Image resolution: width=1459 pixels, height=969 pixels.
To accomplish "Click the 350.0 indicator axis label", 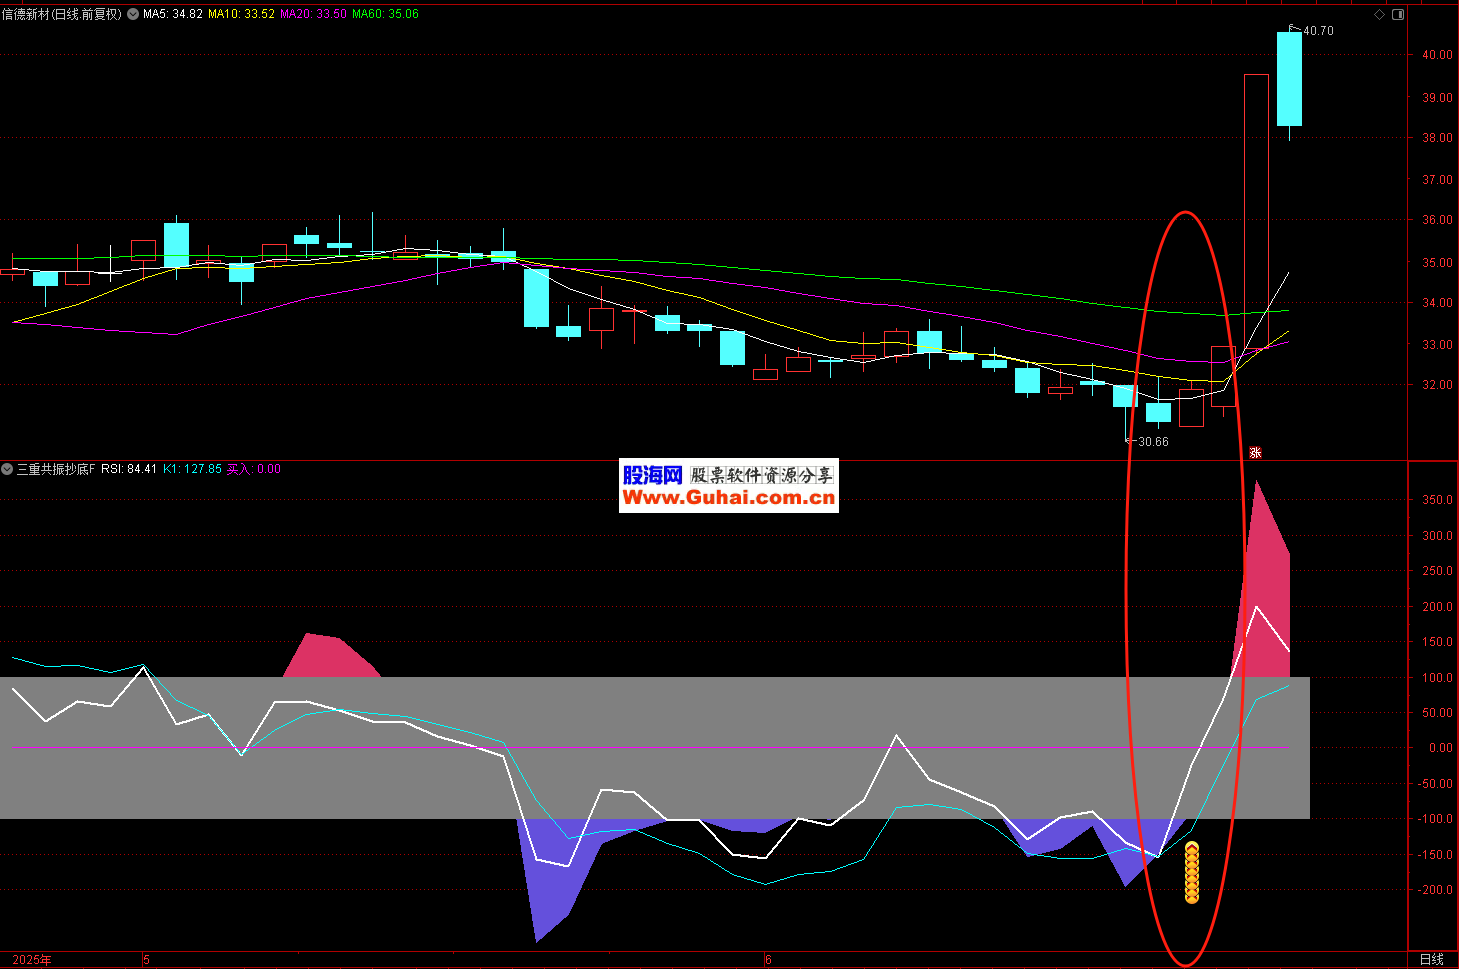I will [x=1437, y=500].
